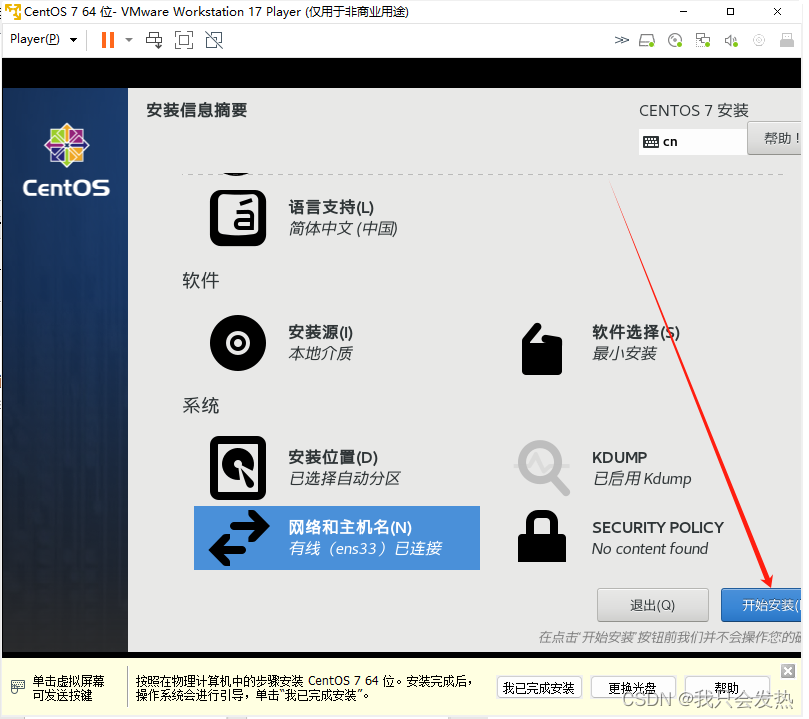Click the 最小安装 status text
This screenshot has height=719, width=809.
(624, 353)
